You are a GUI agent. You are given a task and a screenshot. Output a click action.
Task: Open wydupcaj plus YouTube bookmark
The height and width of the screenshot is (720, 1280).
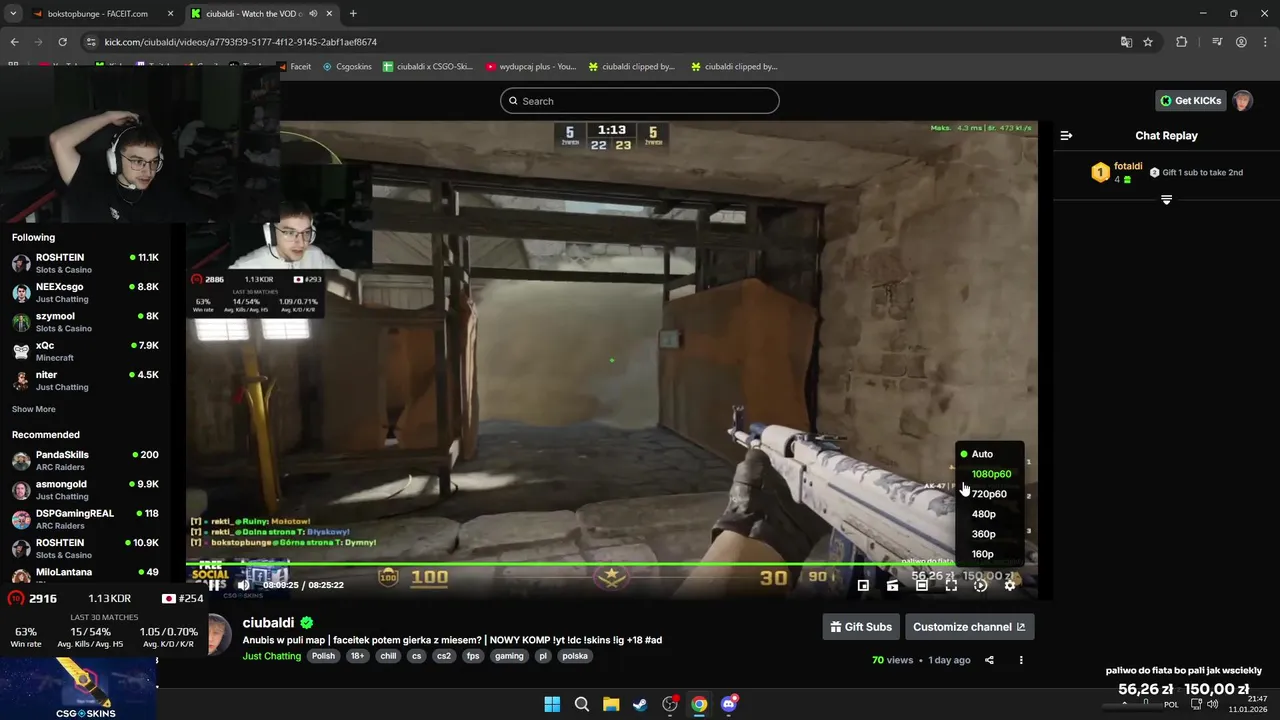coord(531,67)
